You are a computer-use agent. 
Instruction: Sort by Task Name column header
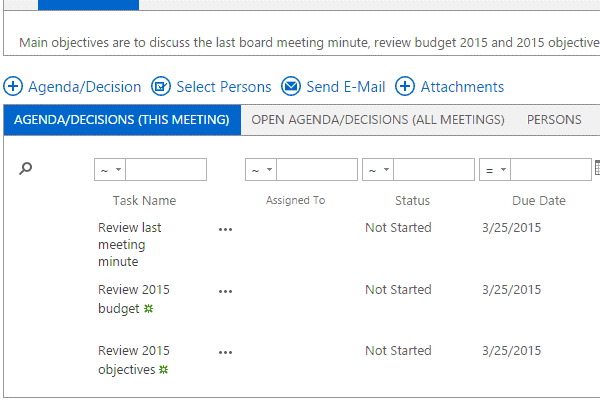point(144,201)
